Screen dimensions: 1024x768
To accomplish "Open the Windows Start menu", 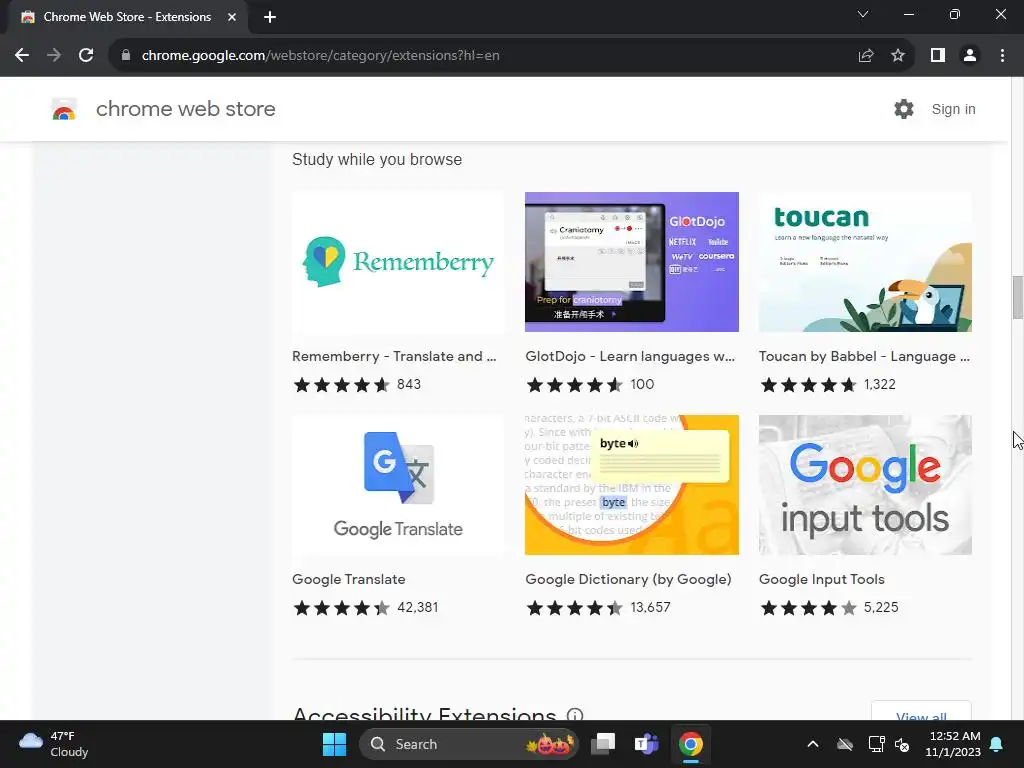I will coord(334,744).
